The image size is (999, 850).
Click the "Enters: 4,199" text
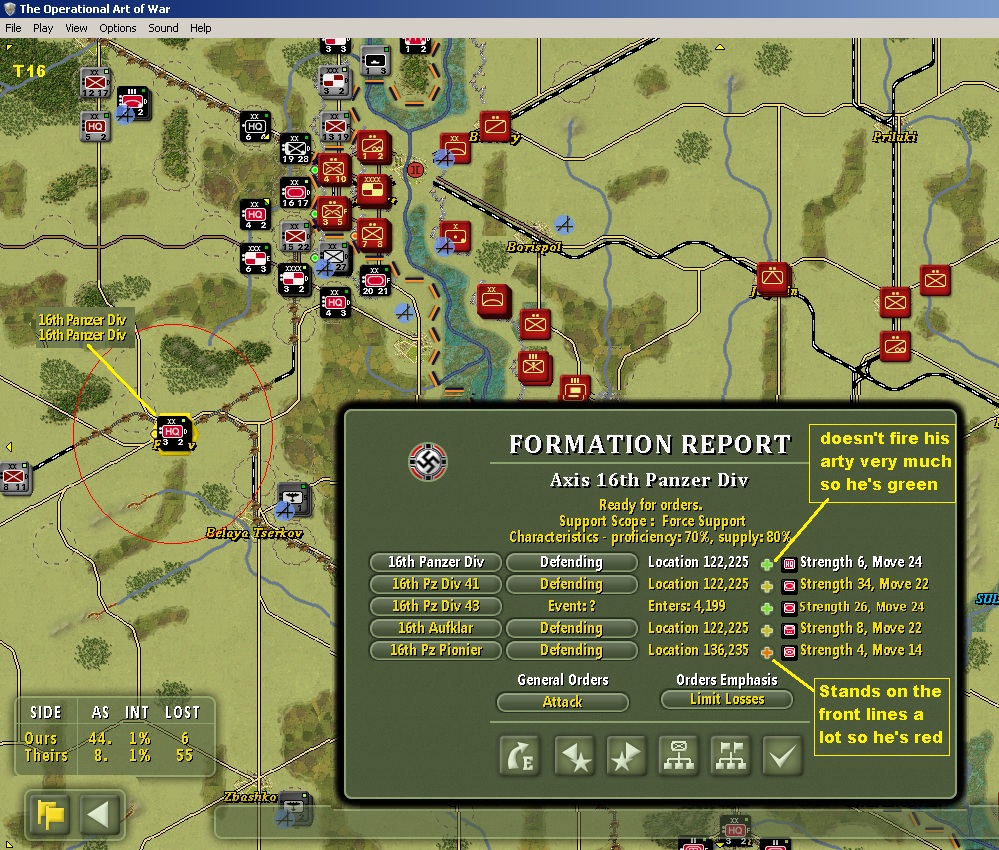686,606
